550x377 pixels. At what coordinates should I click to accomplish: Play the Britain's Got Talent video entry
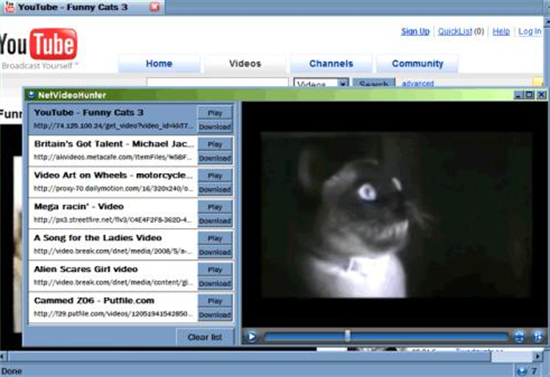click(215, 144)
